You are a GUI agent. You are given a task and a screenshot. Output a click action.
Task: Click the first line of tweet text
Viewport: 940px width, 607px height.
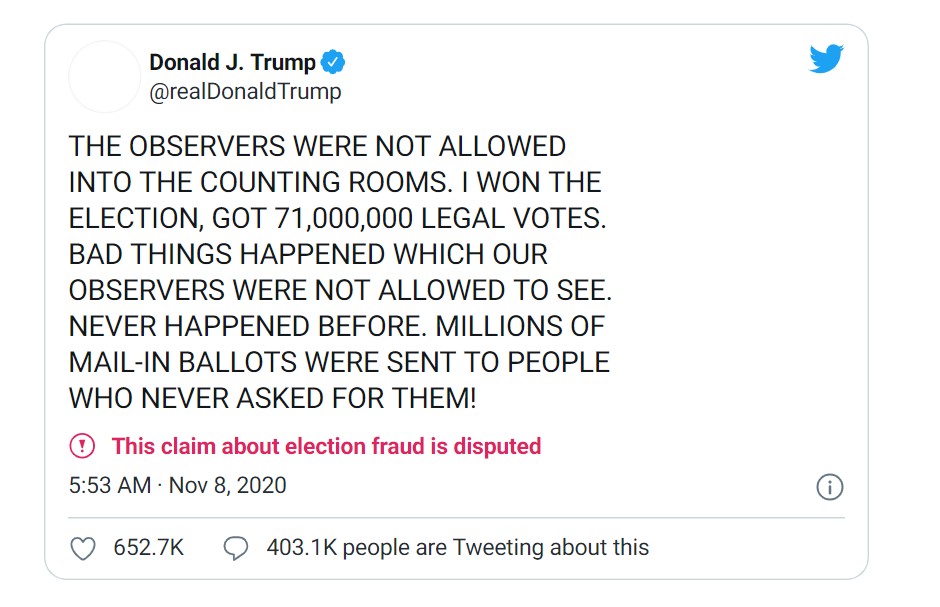pyautogui.click(x=317, y=146)
